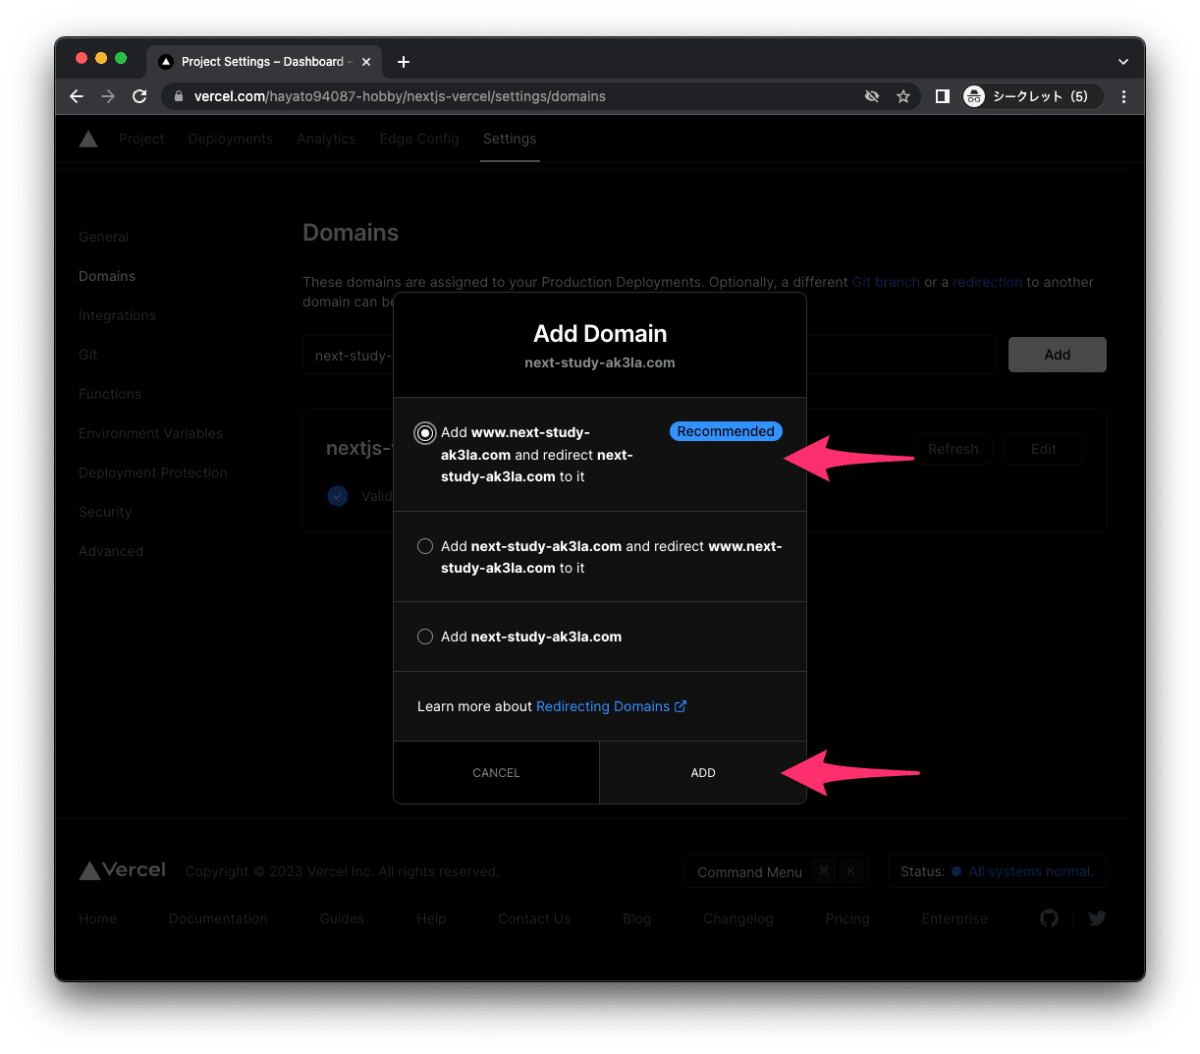Click the Recommended badge
Screen dimensions: 1200x1054
[x=726, y=431]
